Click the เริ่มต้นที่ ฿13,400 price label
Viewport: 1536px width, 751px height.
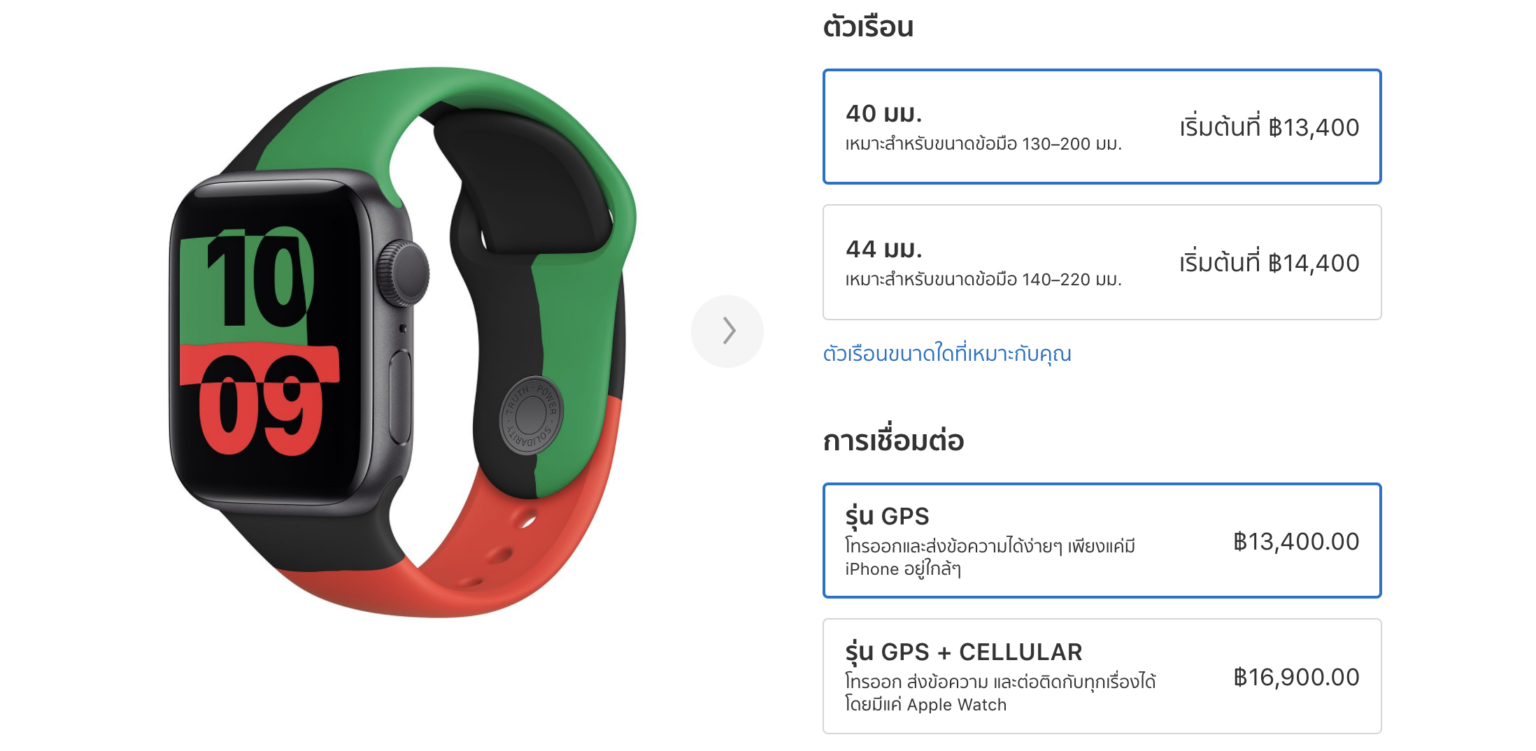(1269, 127)
